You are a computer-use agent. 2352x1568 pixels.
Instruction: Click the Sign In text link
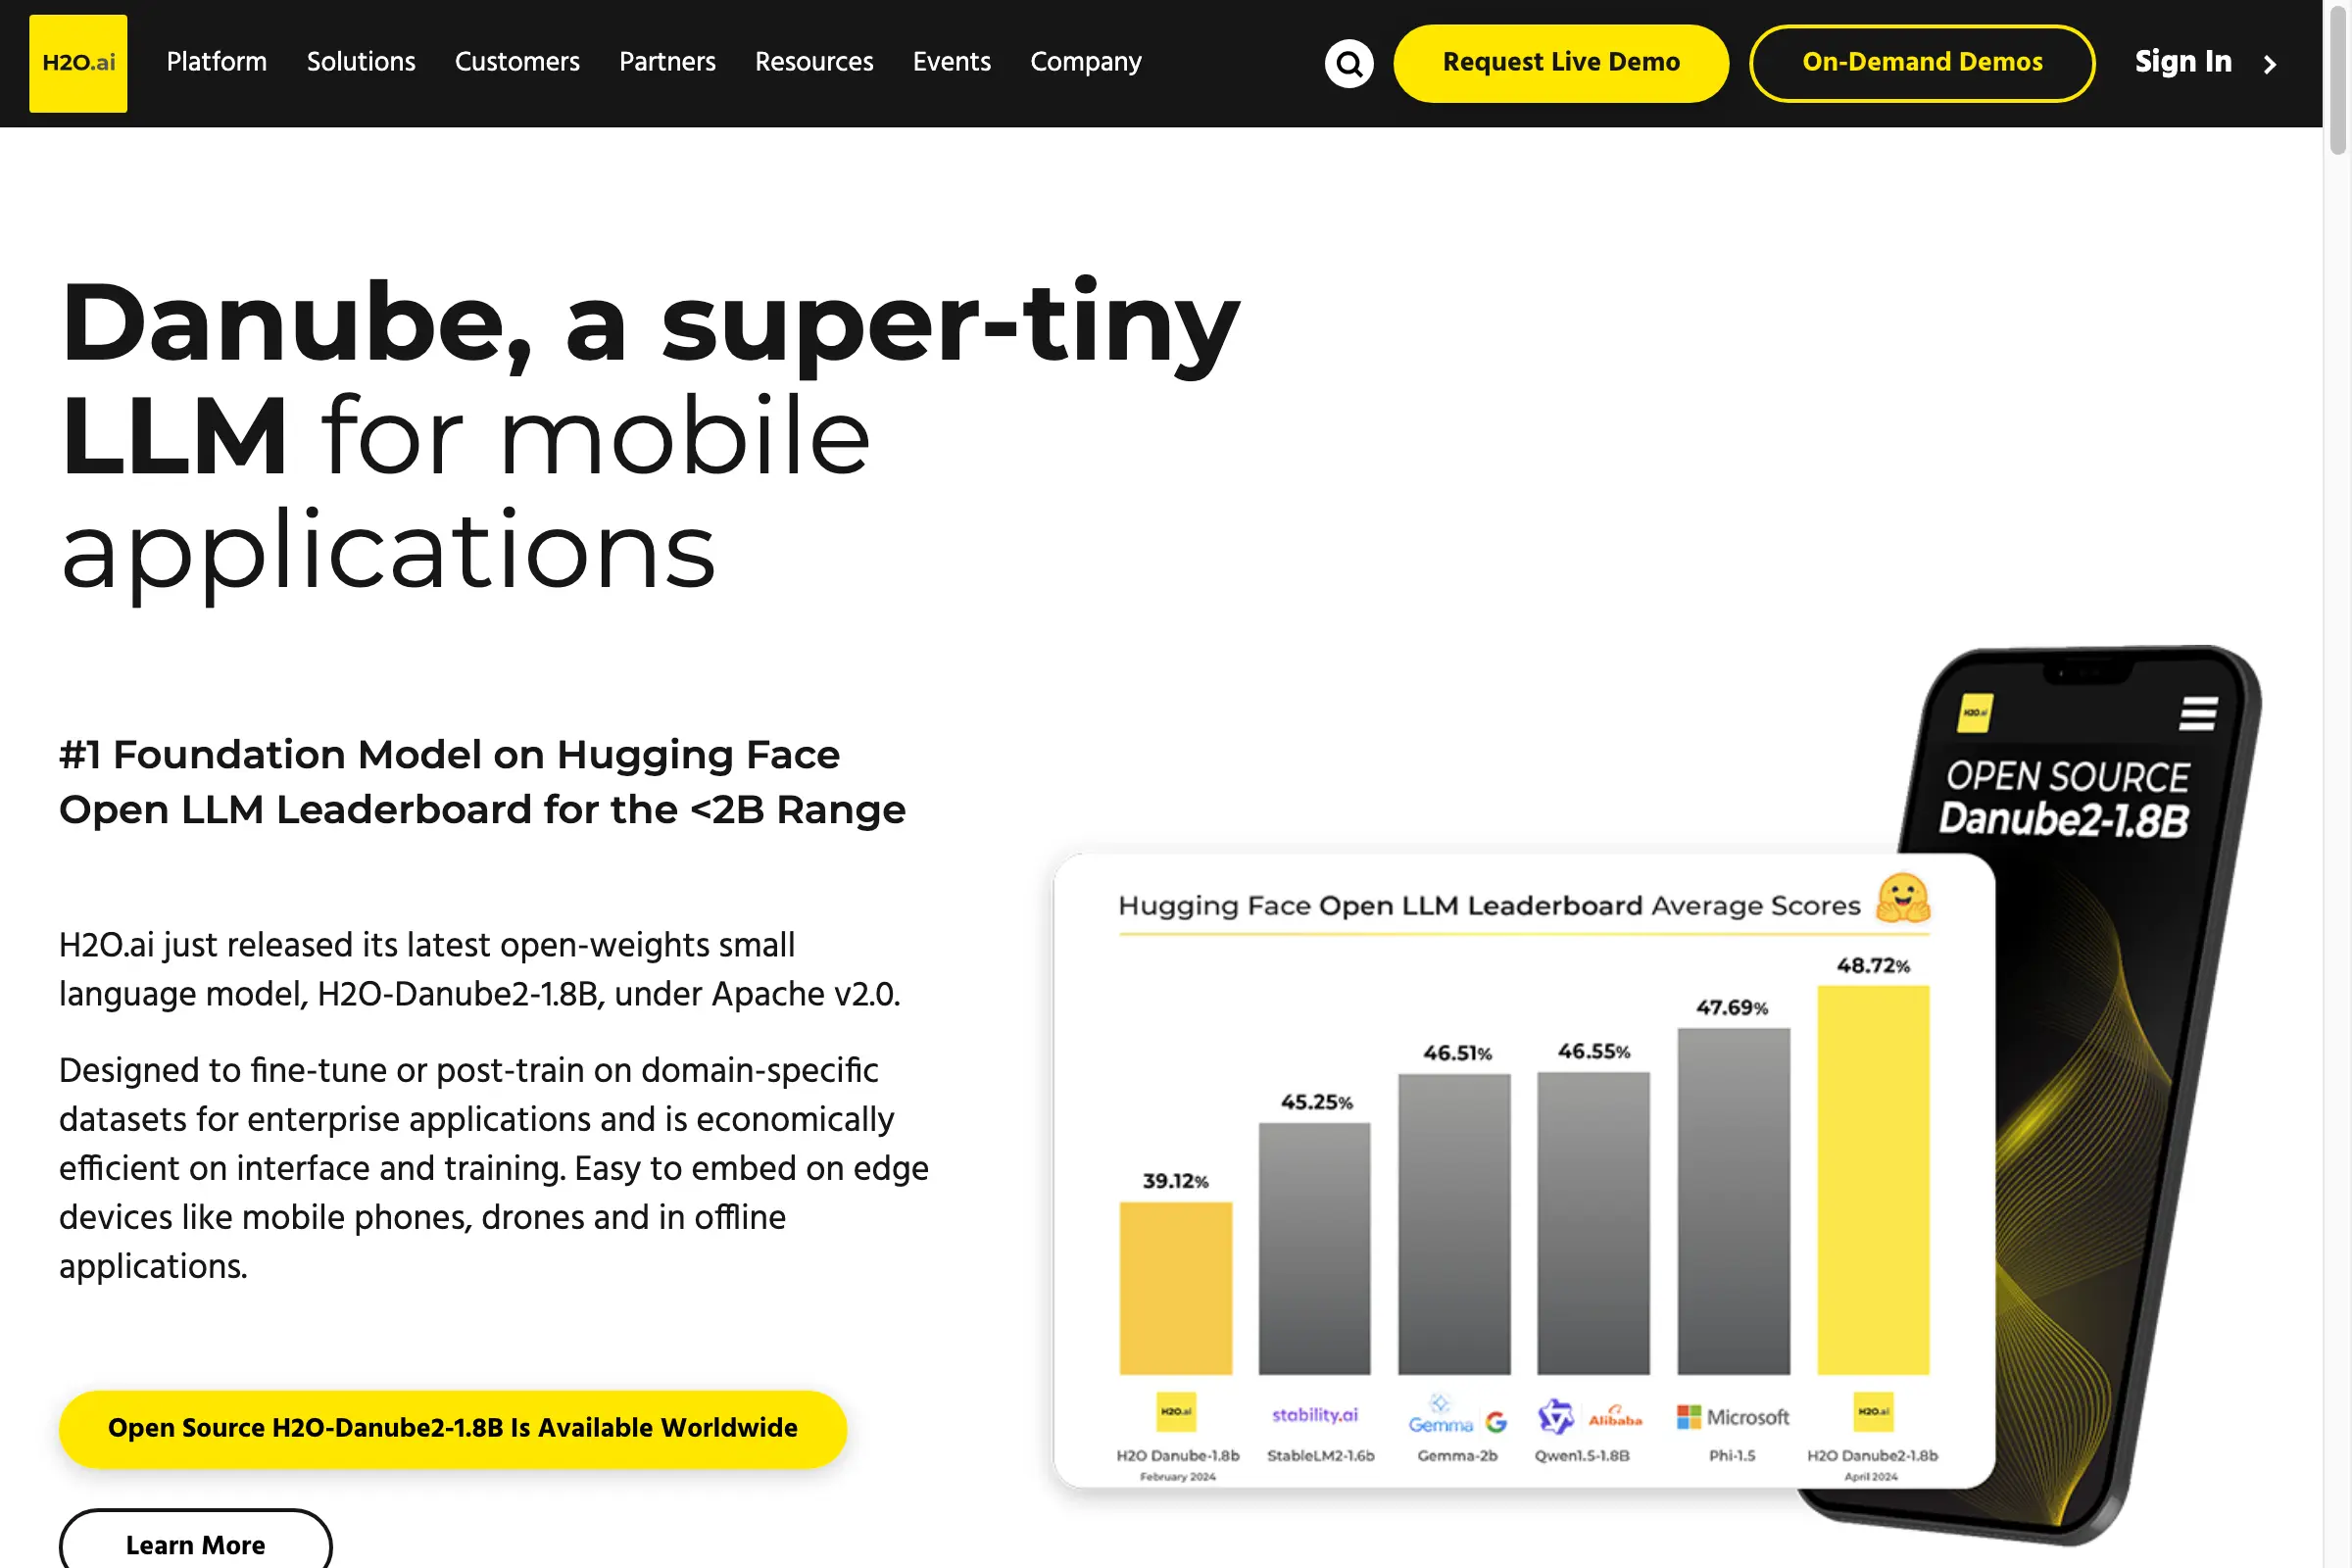click(2182, 61)
